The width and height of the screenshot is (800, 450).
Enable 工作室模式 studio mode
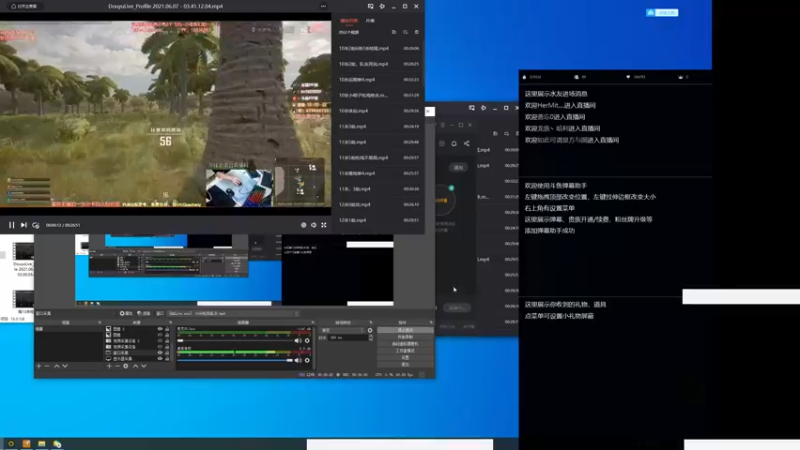coord(405,351)
